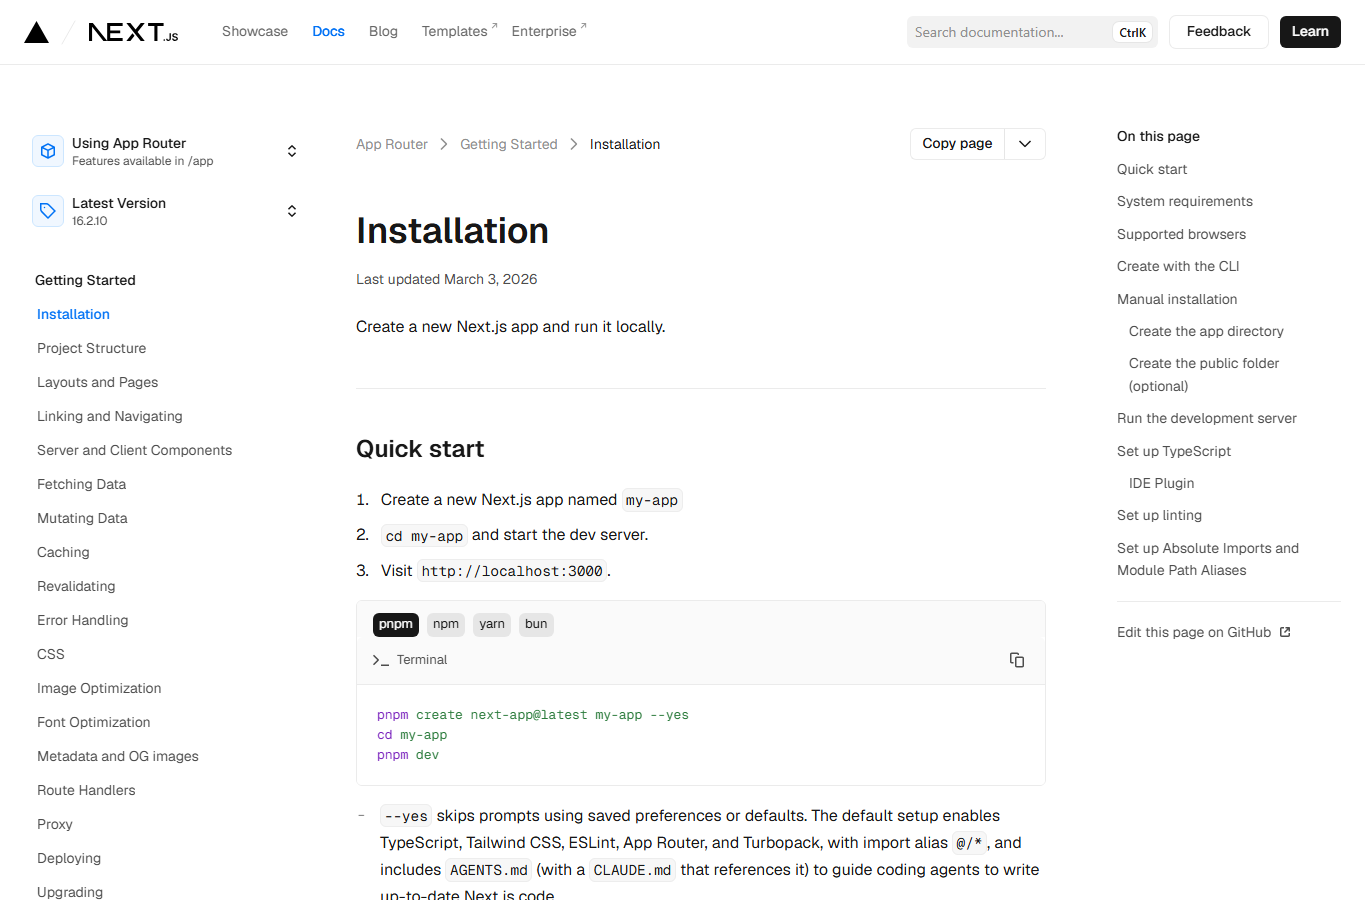Select the pnpm tab
This screenshot has height=900, width=1365.
pyautogui.click(x=396, y=625)
